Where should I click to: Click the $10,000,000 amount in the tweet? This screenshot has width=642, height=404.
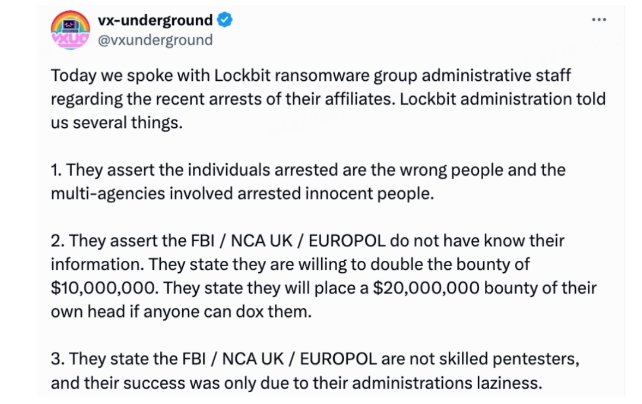point(104,288)
